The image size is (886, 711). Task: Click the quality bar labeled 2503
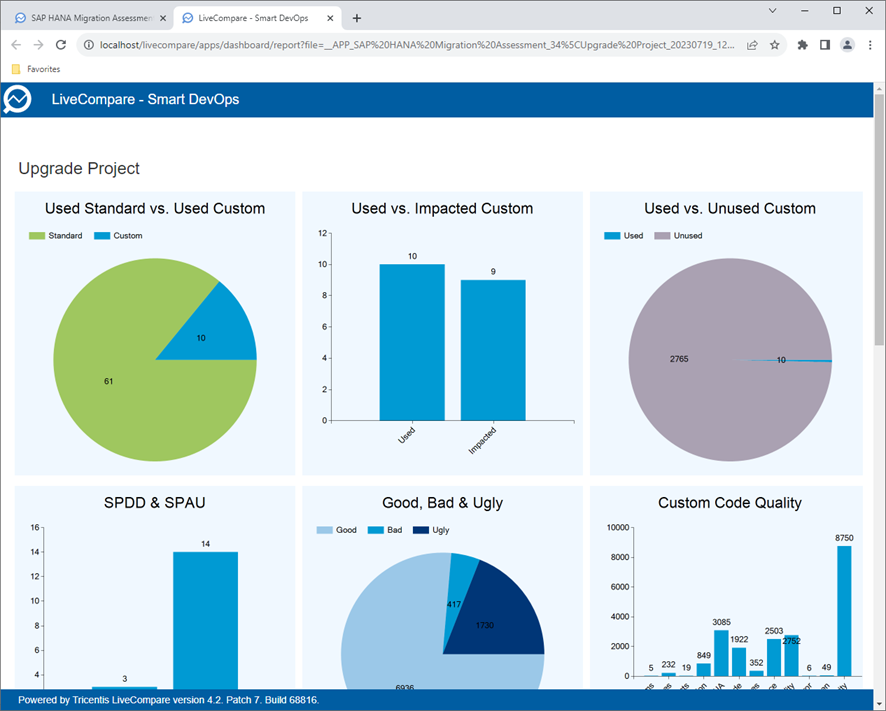click(774, 657)
